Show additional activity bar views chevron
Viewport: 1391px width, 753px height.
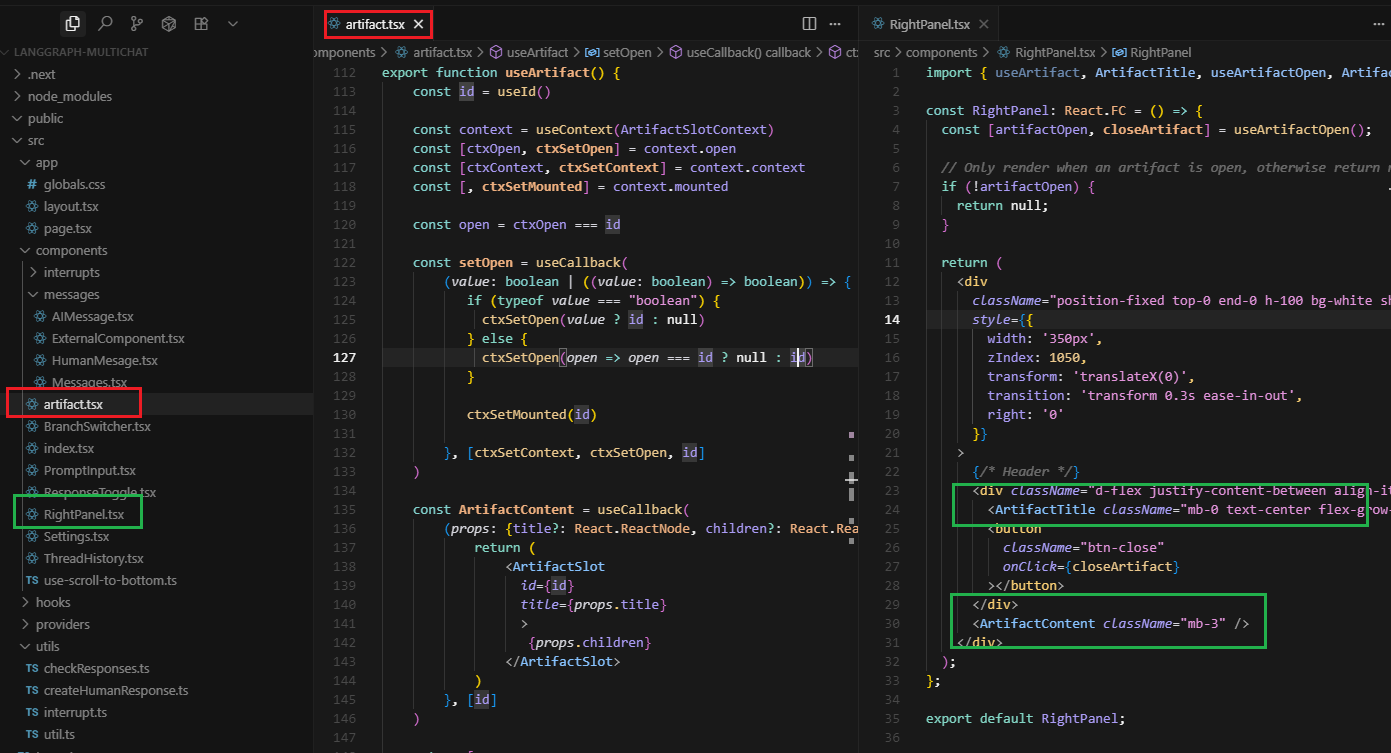coord(233,23)
